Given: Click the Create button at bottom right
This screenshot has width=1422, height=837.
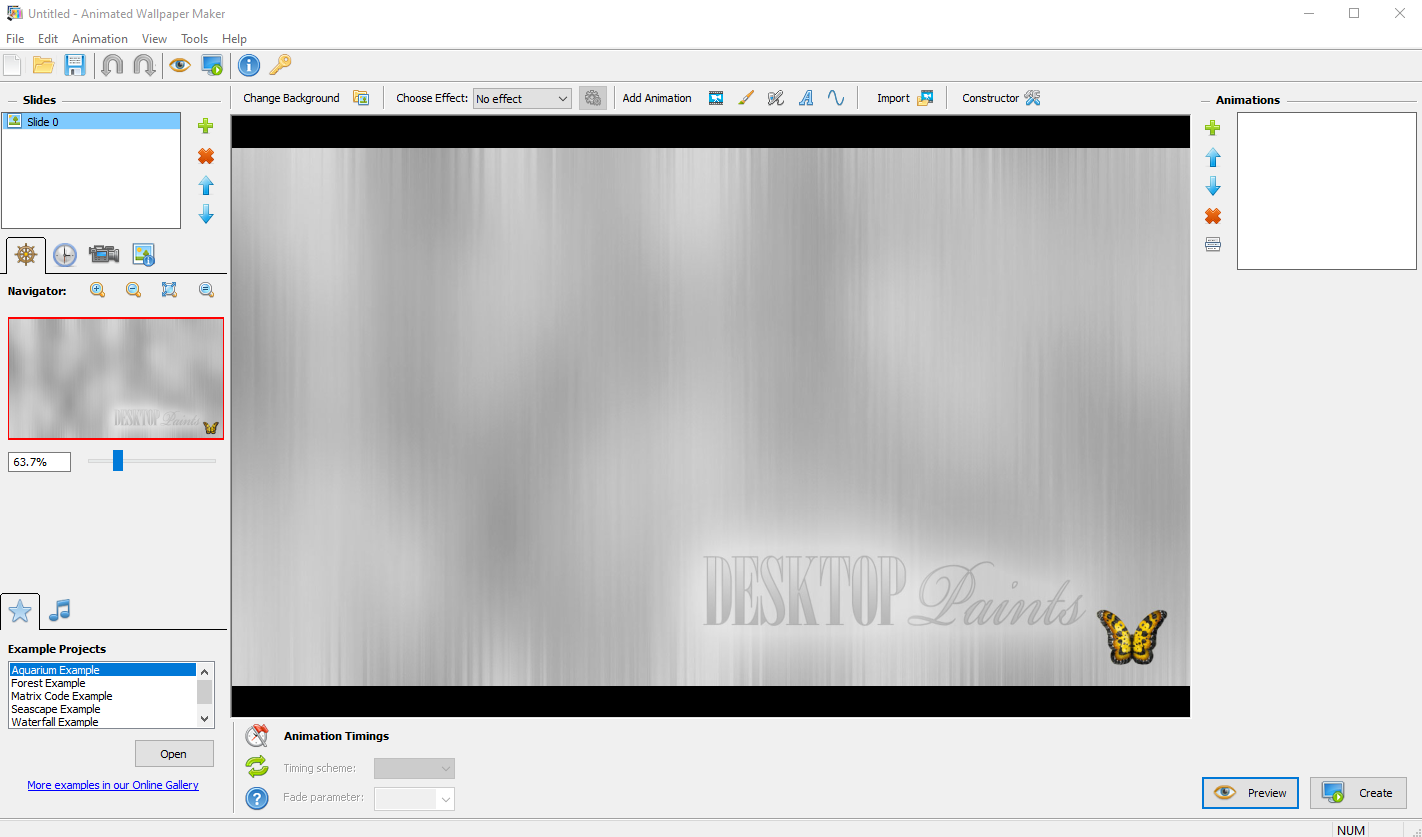Looking at the screenshot, I should click(1358, 793).
